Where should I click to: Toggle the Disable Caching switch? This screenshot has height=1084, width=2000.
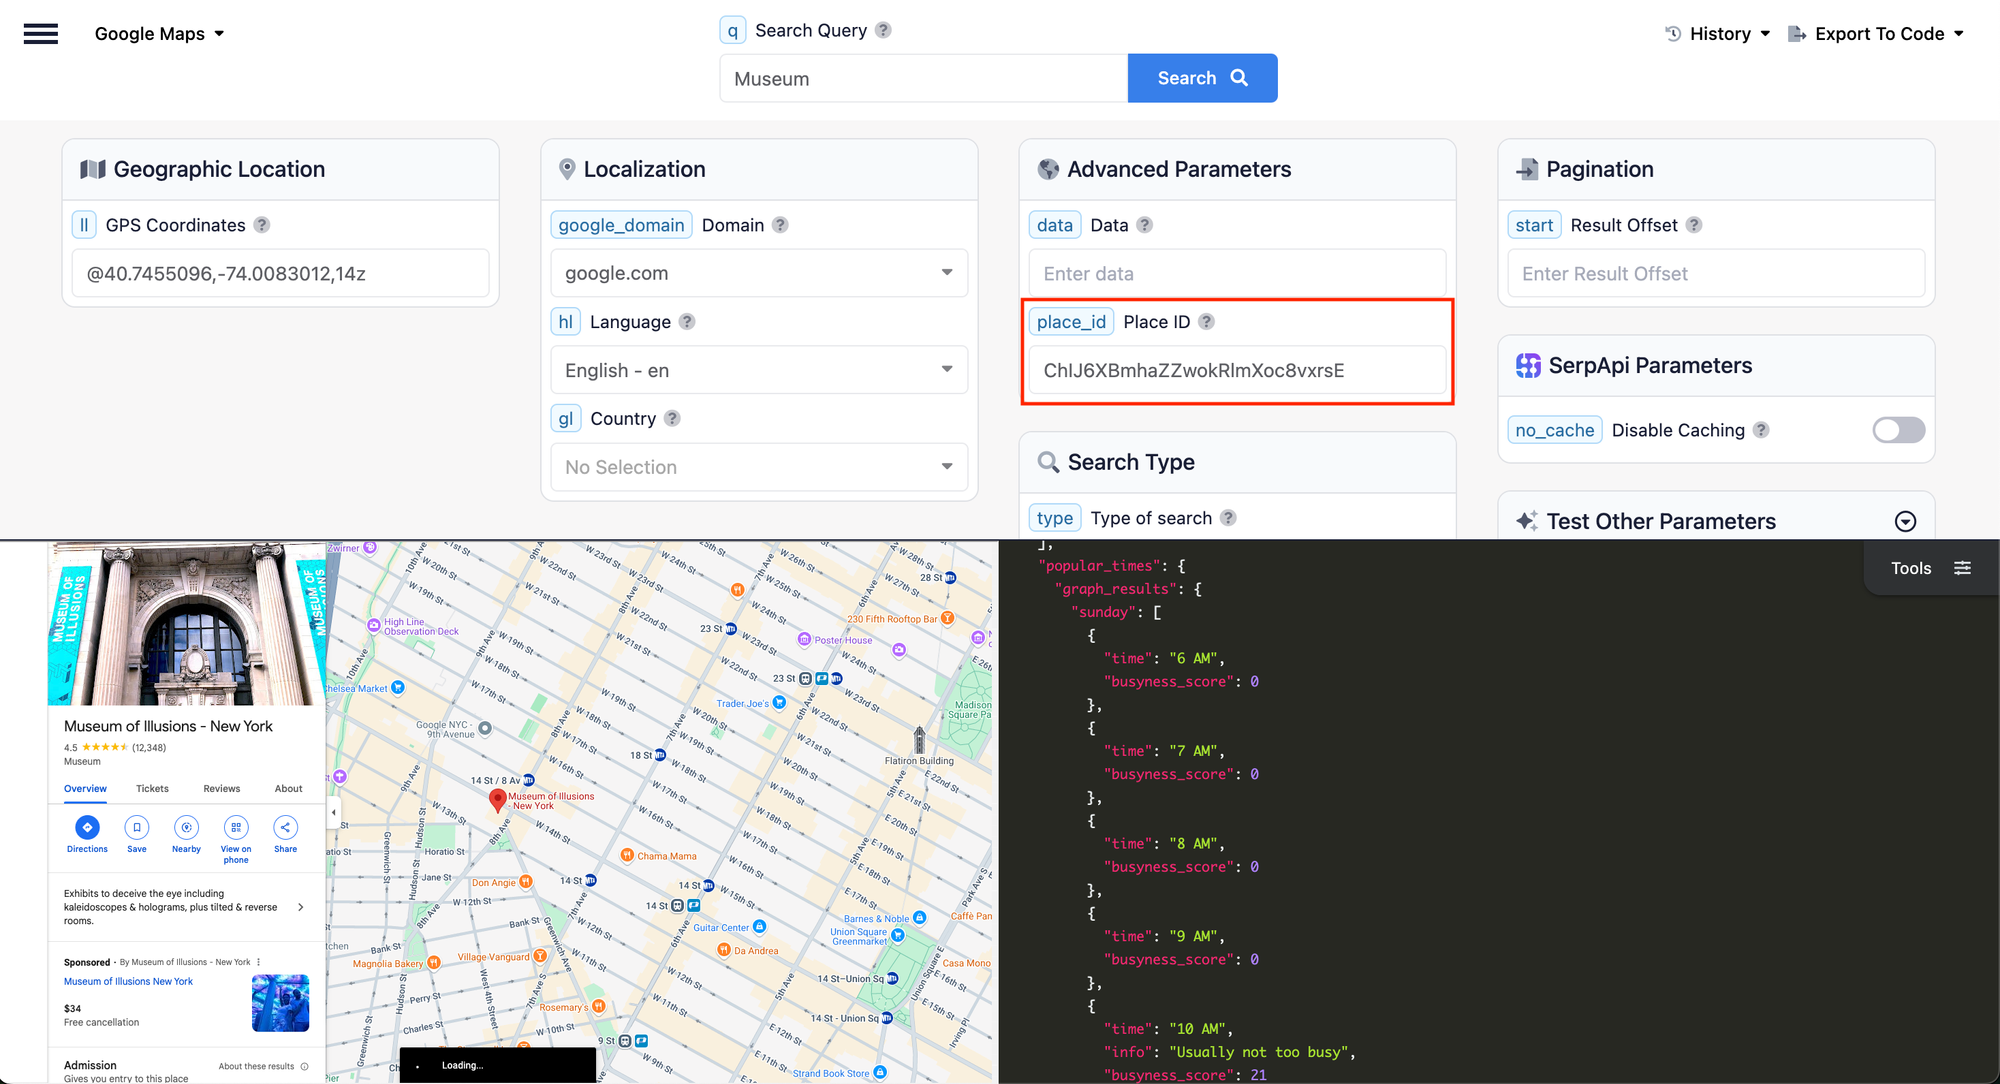pyautogui.click(x=1897, y=430)
